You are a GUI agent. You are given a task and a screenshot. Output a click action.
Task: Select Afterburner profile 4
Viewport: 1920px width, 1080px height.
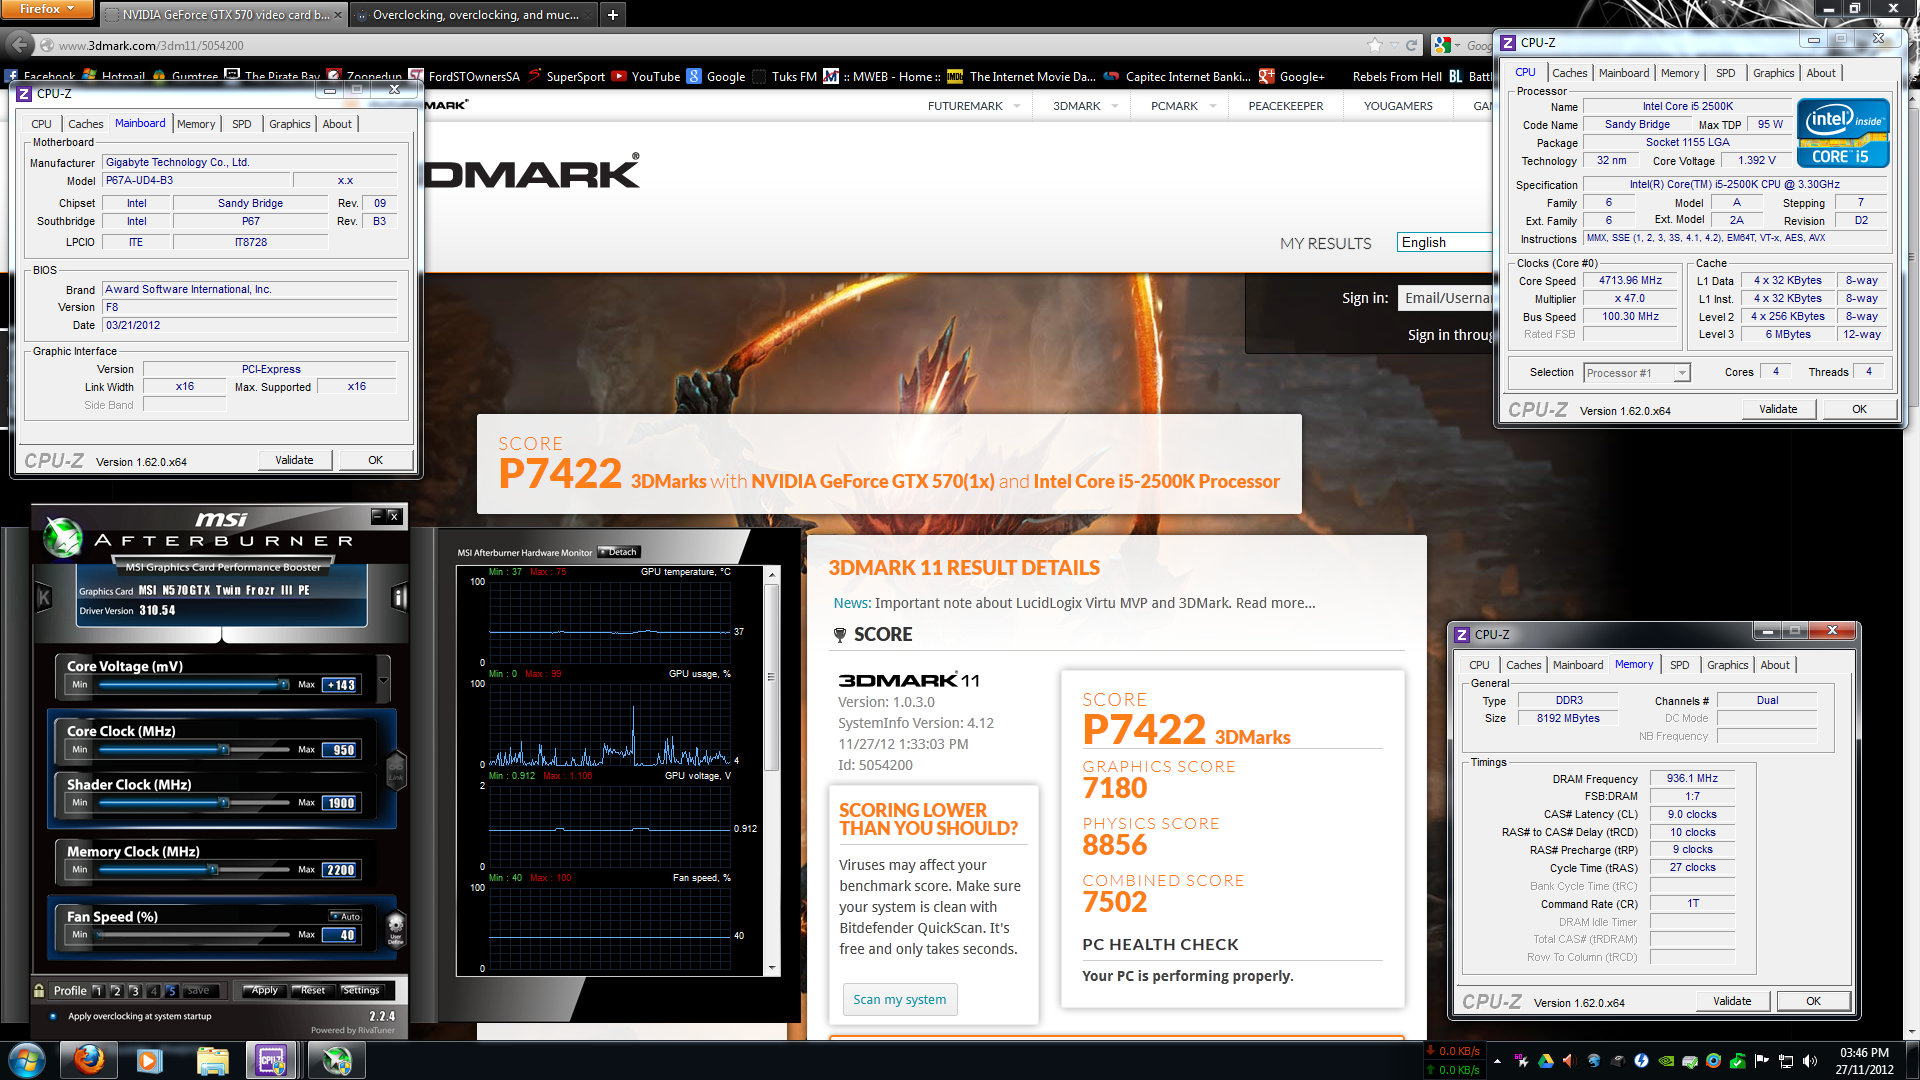click(153, 991)
